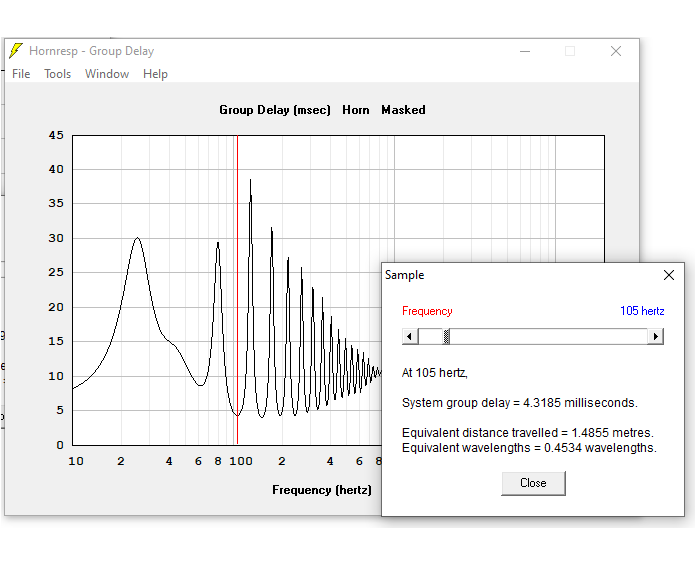Click the 'Horn' label in chart title
Image resolution: width=696 pixels, height=564 pixels.
click(356, 110)
